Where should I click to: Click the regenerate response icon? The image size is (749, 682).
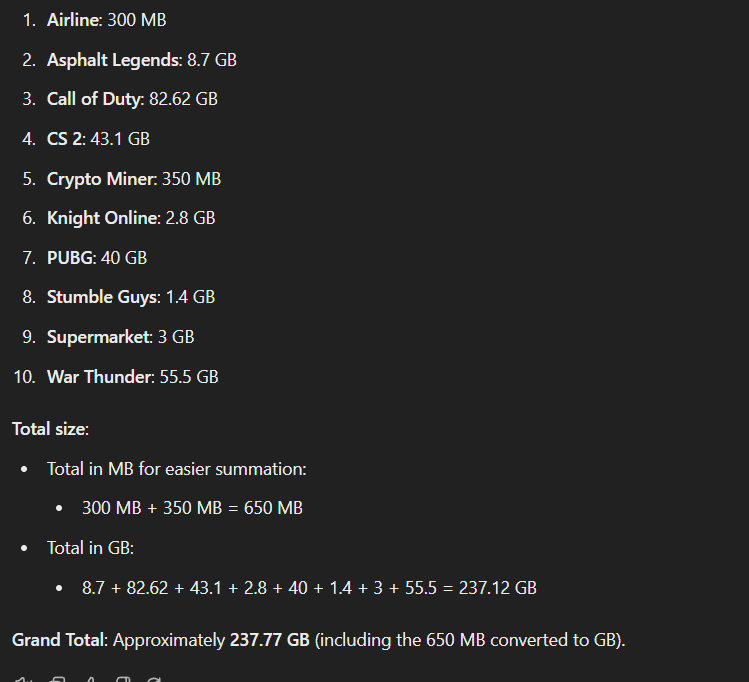pyautogui.click(x=155, y=679)
